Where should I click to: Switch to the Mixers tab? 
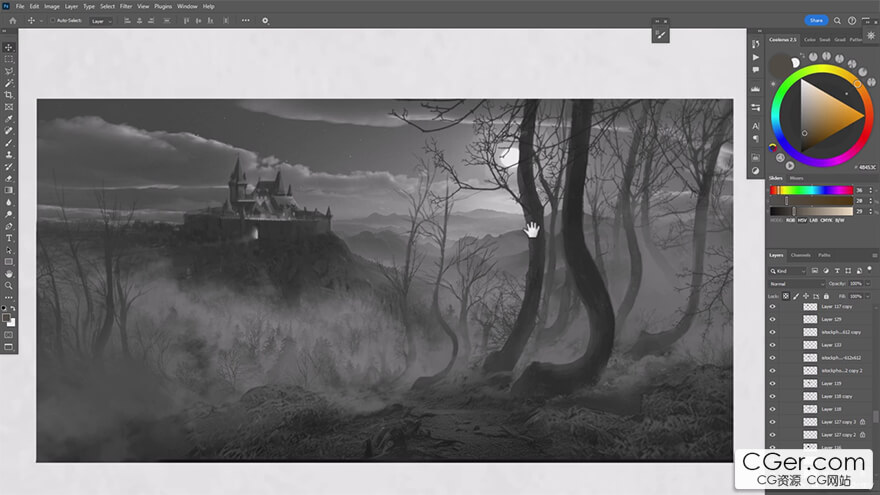pos(796,178)
